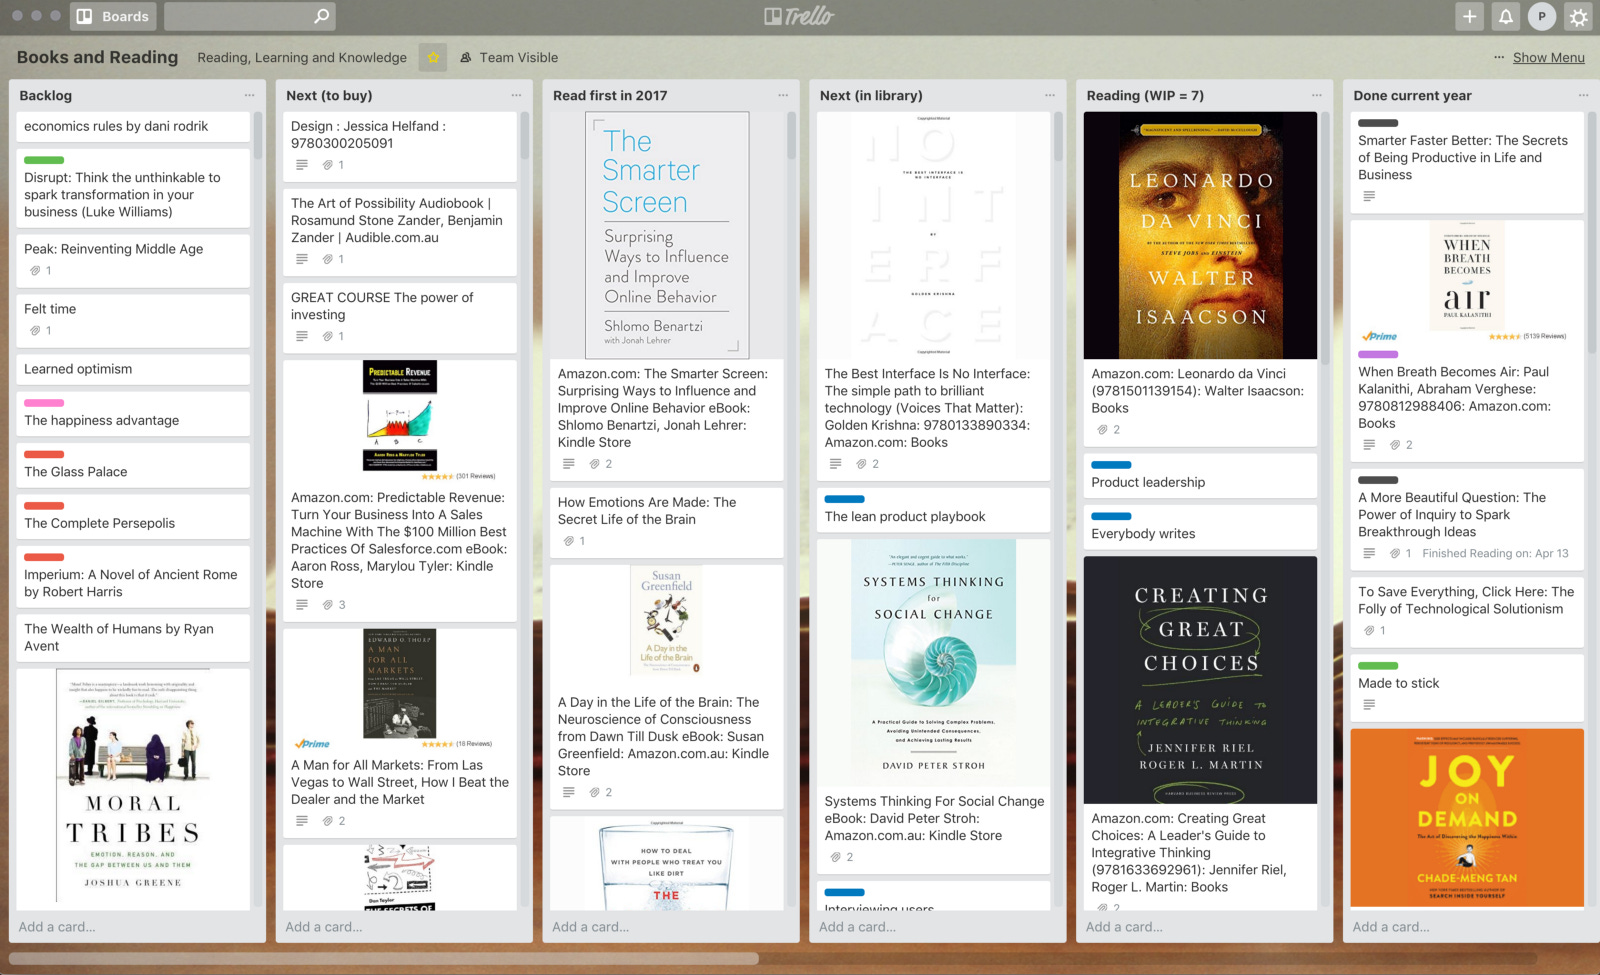This screenshot has width=1600, height=975.
Task: Click attachment icon on Best Interface card
Action: tap(861, 464)
